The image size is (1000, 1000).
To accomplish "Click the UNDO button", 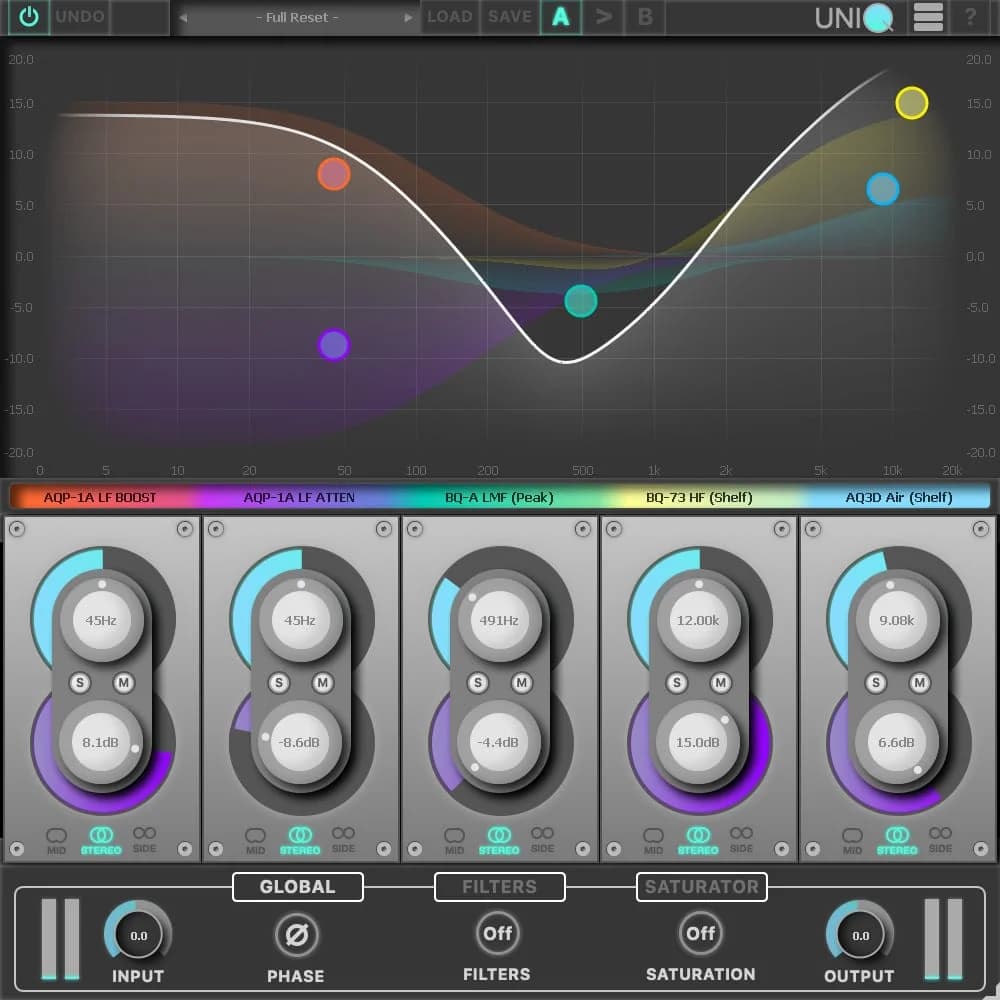I will 80,17.
